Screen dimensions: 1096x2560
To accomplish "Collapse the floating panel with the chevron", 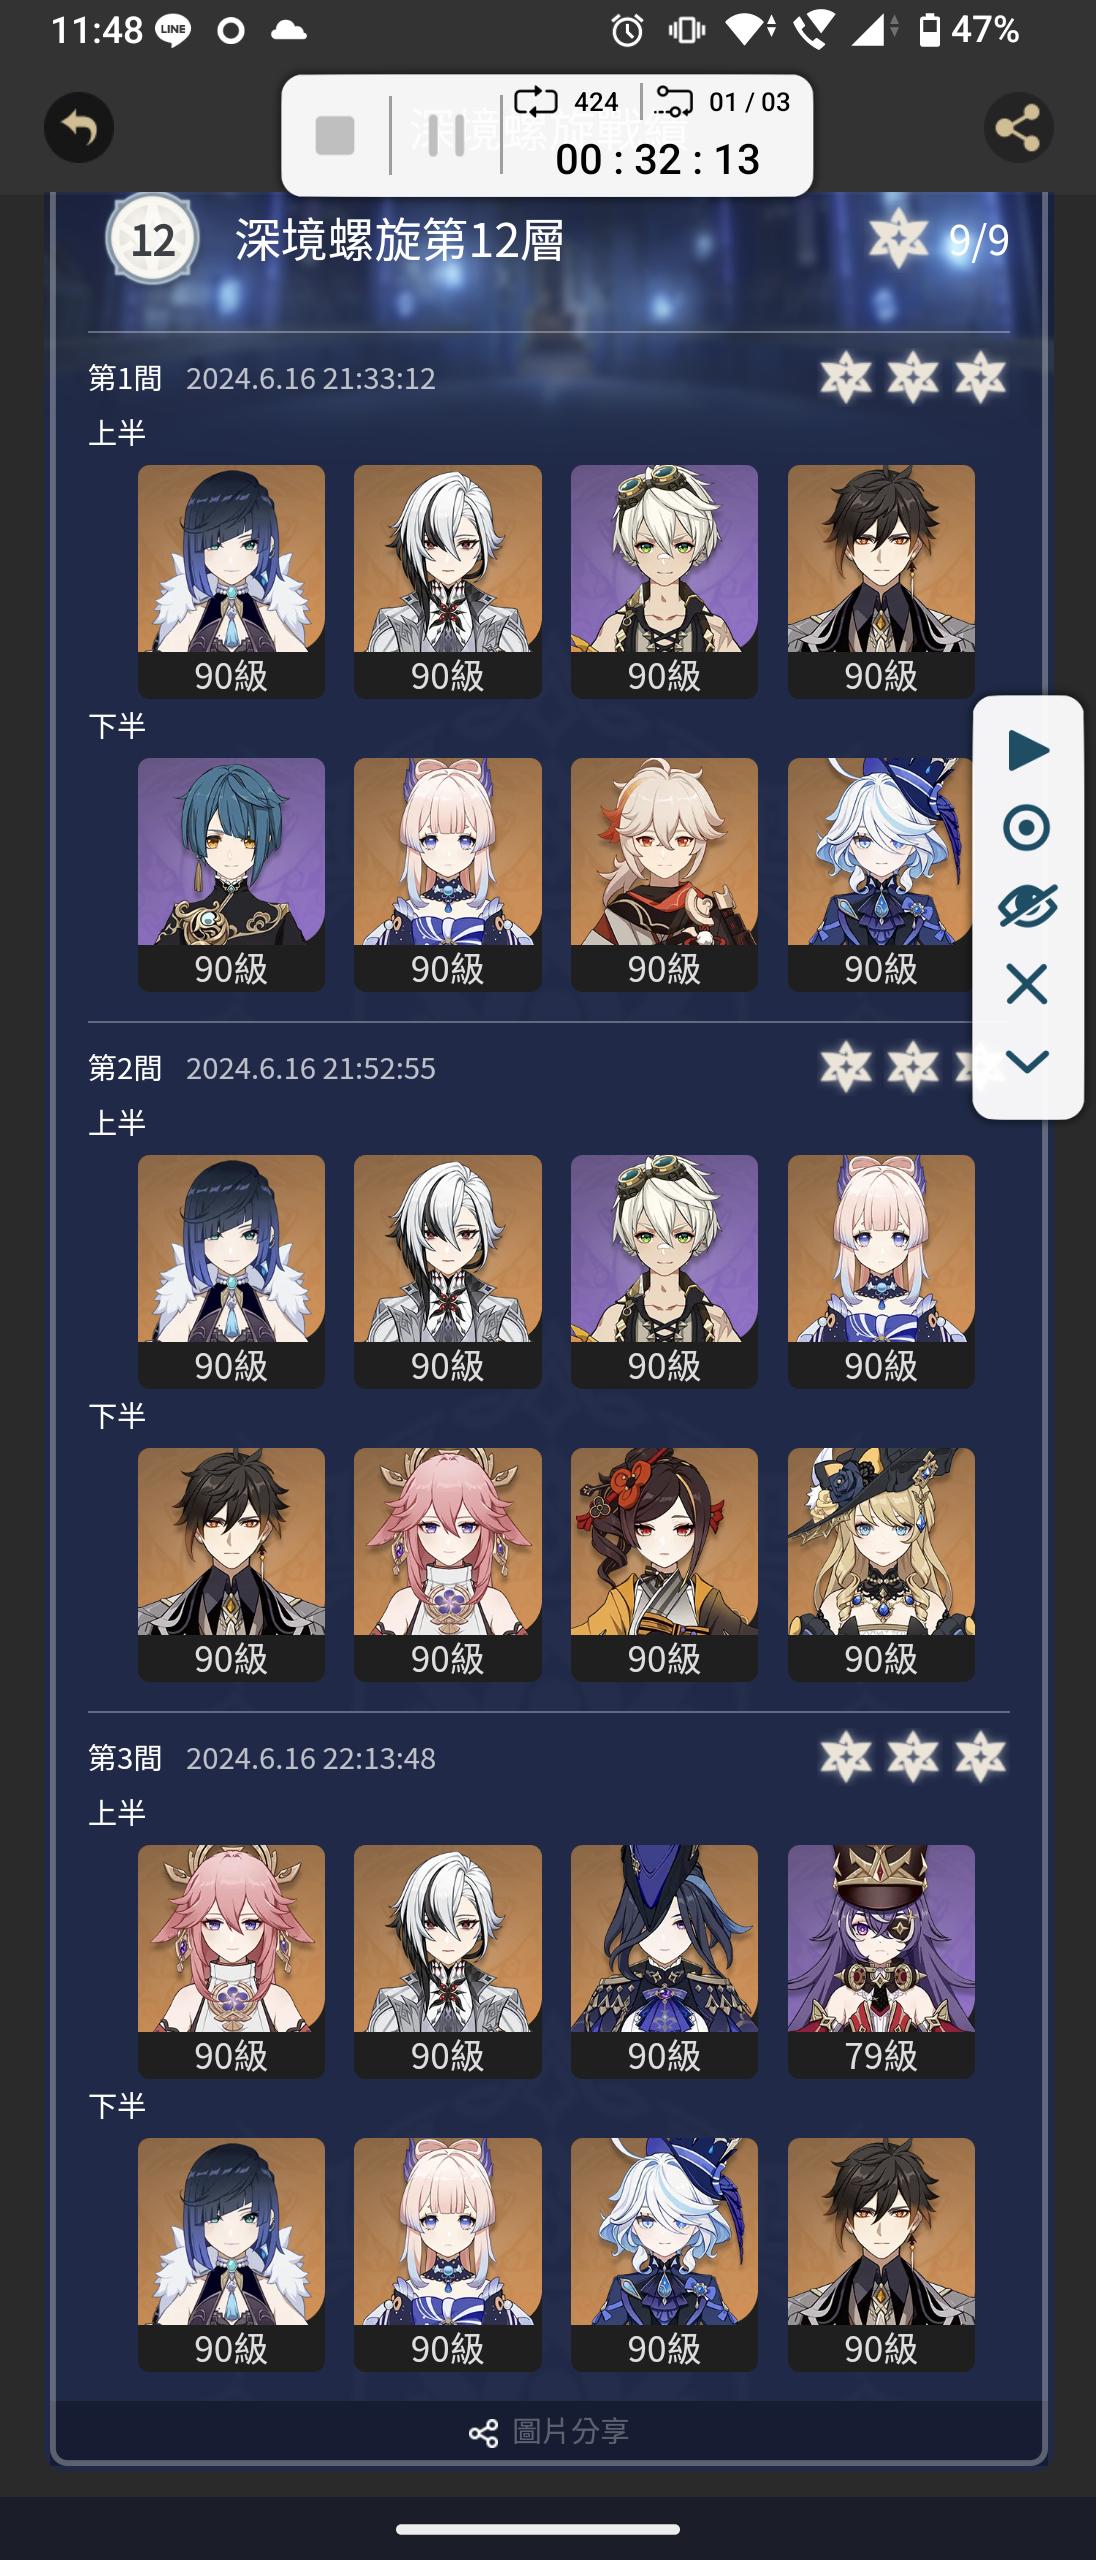I will tap(1027, 1061).
